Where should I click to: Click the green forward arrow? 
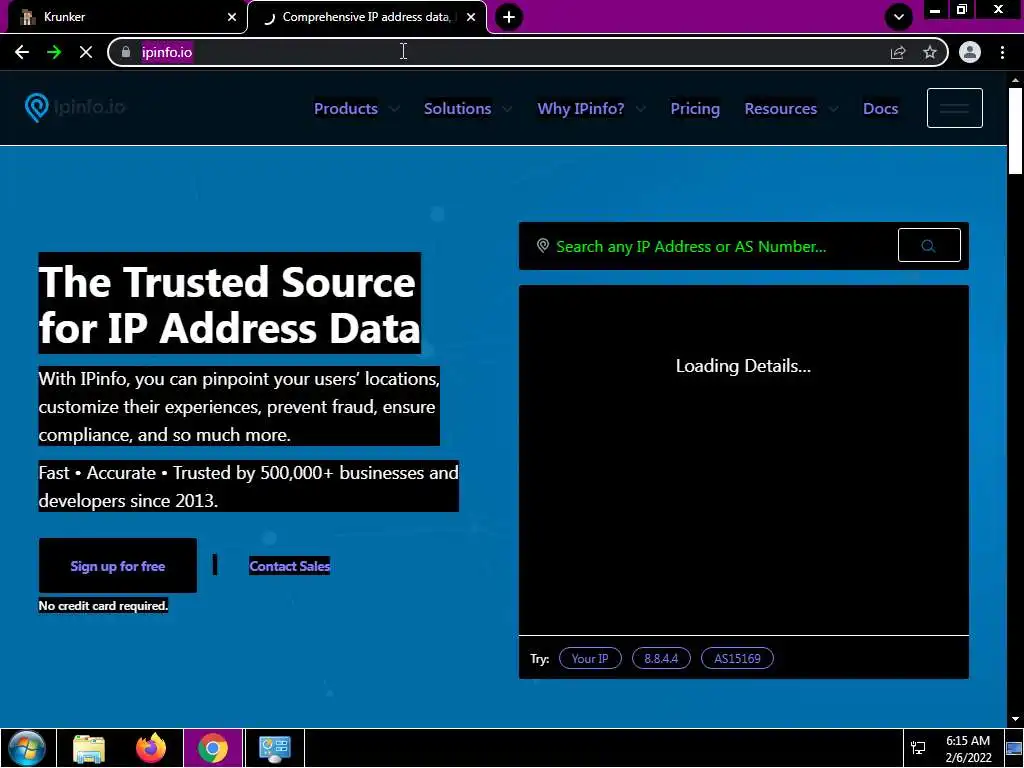[x=54, y=52]
